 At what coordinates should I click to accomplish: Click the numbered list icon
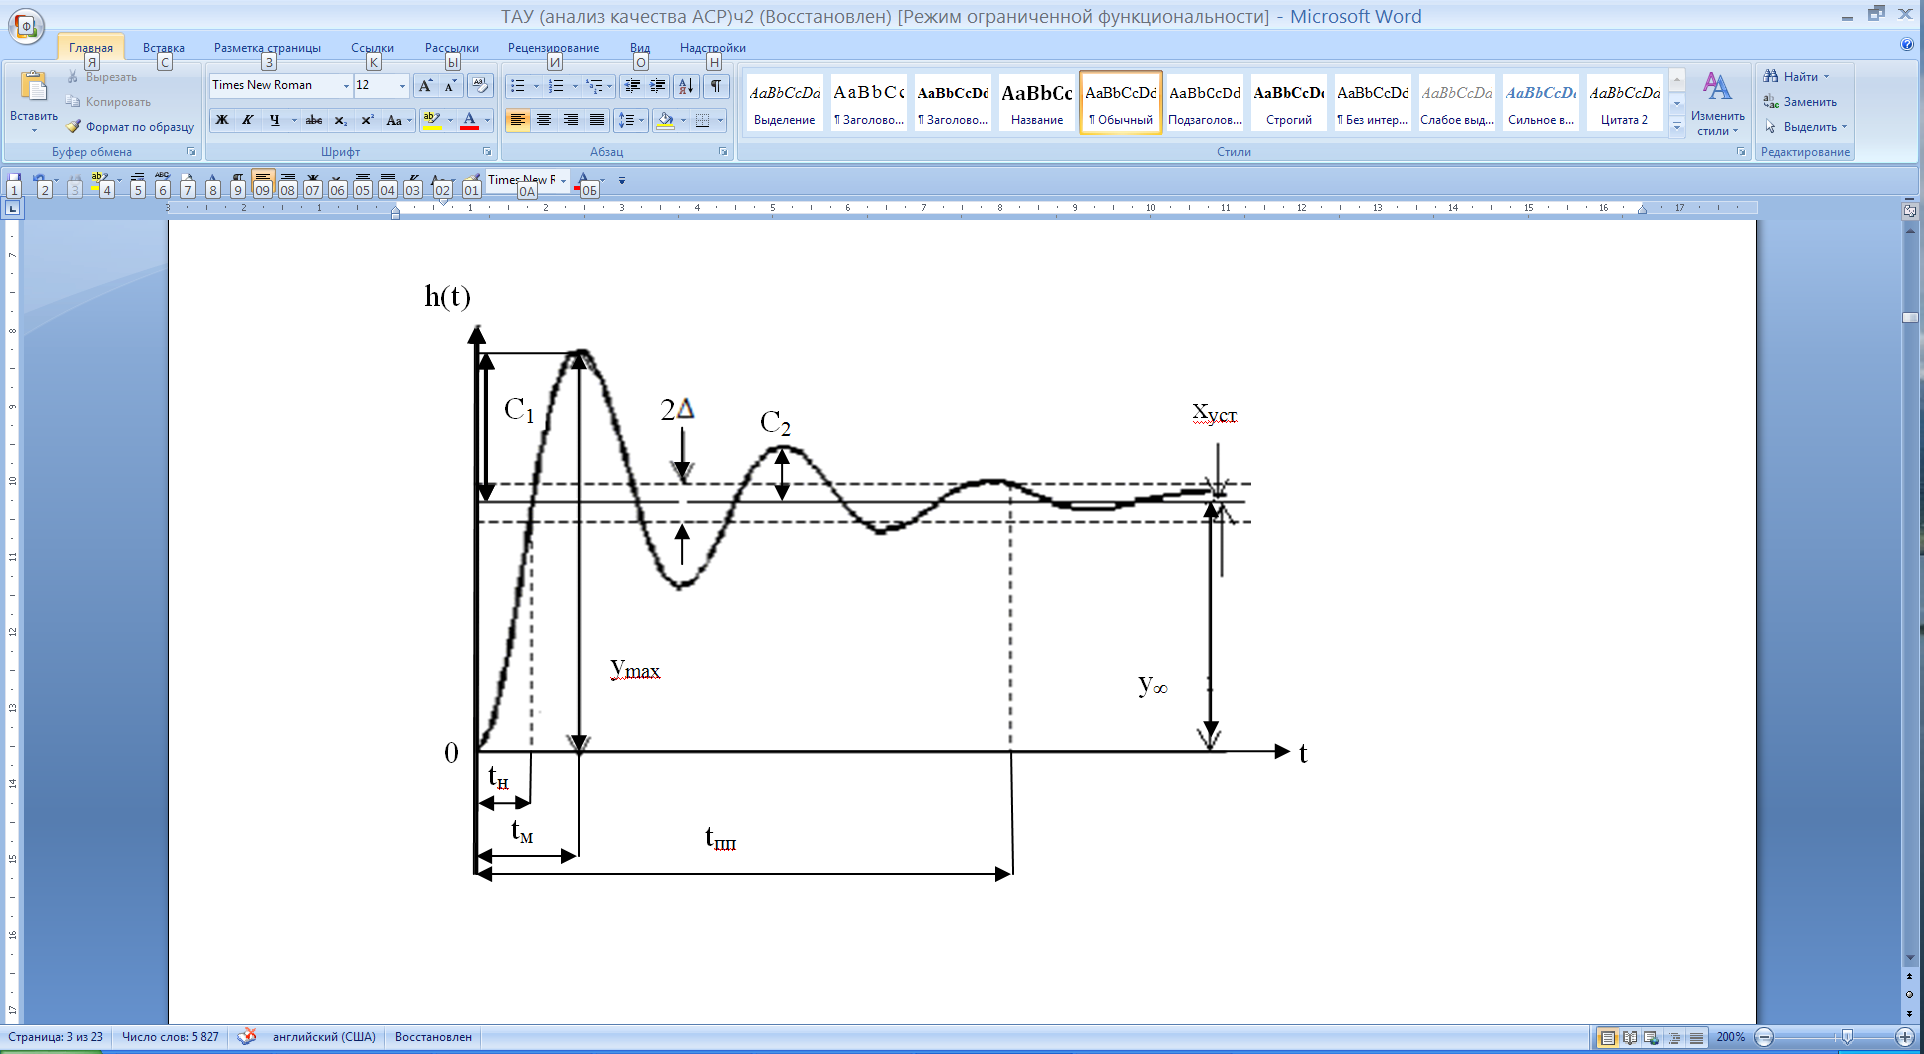pos(557,86)
